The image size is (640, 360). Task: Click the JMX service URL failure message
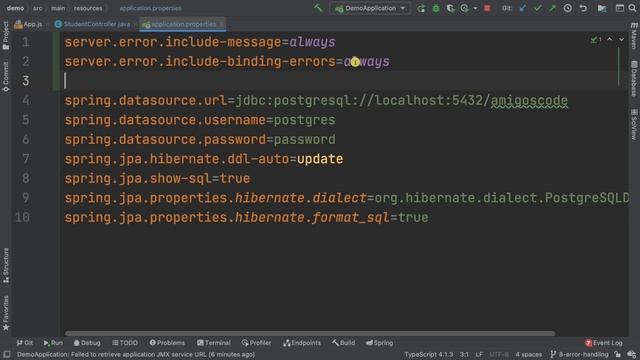[136, 354]
